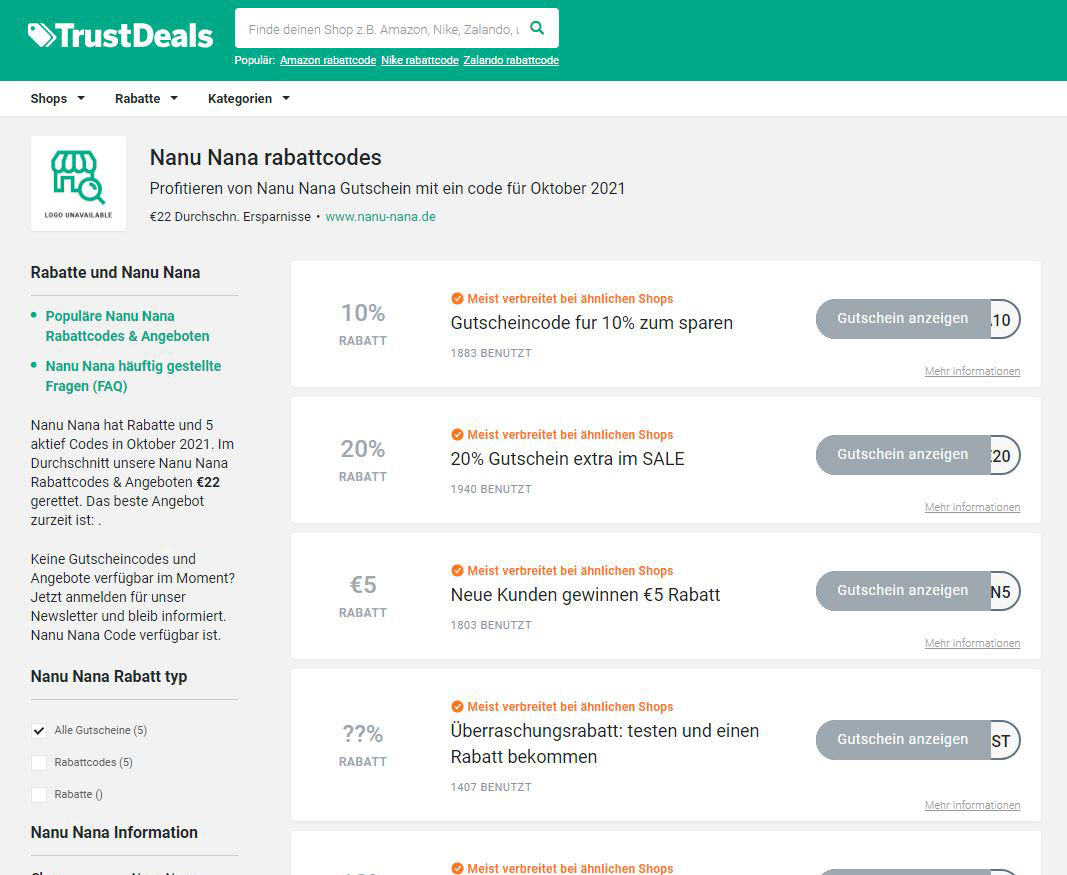Visit the www.nanu-nana.de website link

[x=380, y=217]
